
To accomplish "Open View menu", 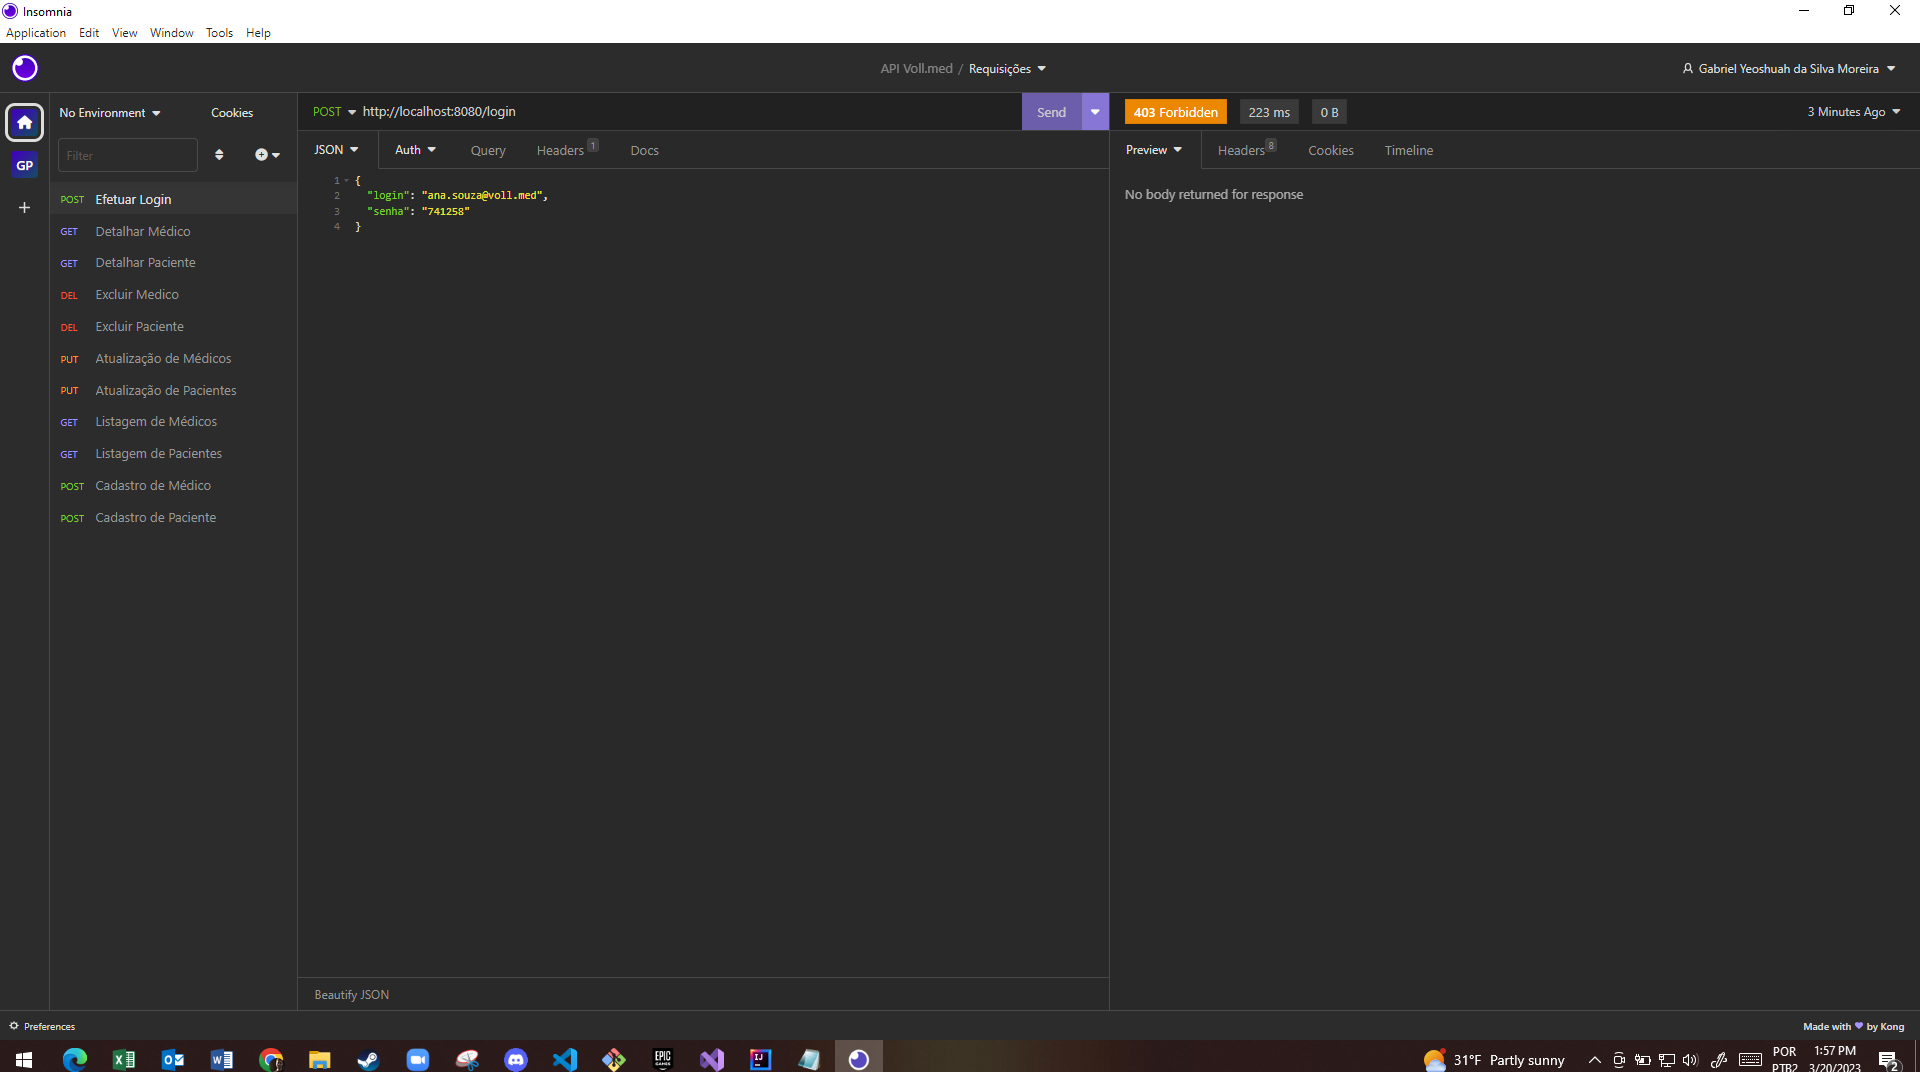I will coord(125,33).
